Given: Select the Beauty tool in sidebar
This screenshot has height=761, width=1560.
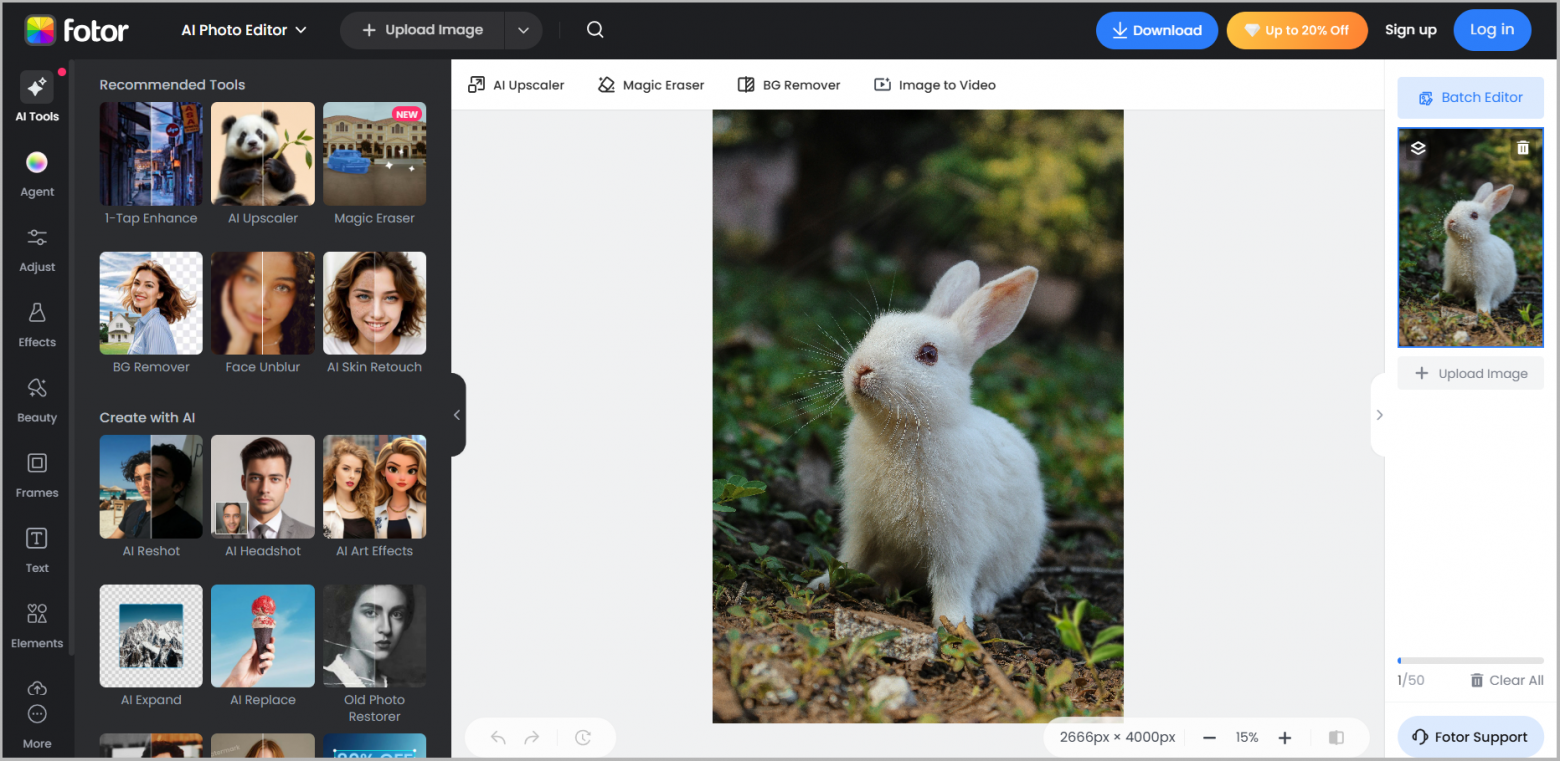Looking at the screenshot, I should (36, 398).
